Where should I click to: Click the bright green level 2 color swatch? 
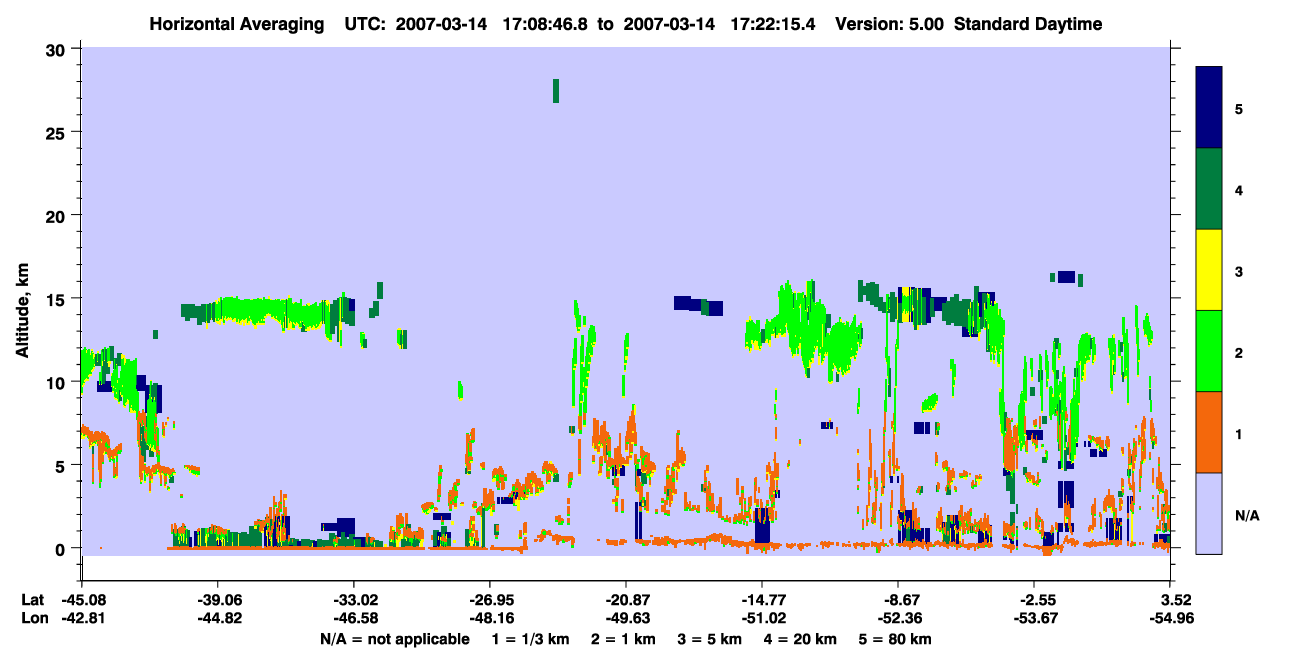point(1209,351)
